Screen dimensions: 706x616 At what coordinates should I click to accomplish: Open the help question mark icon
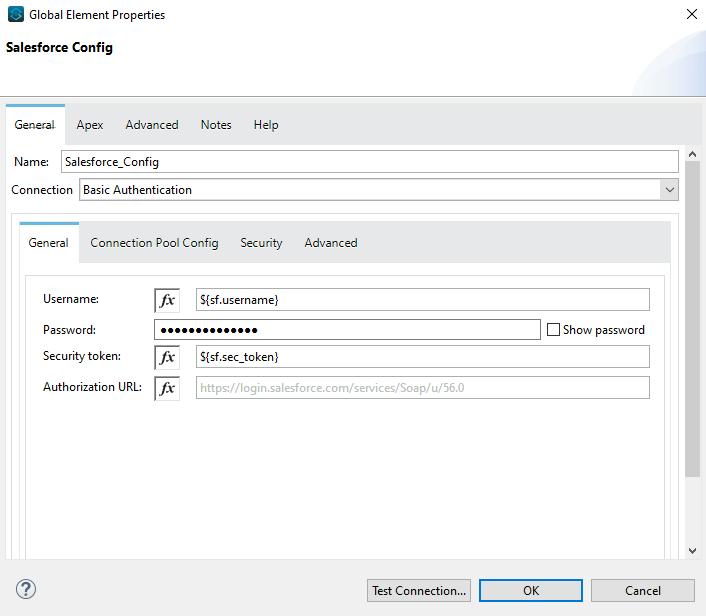(x=26, y=589)
